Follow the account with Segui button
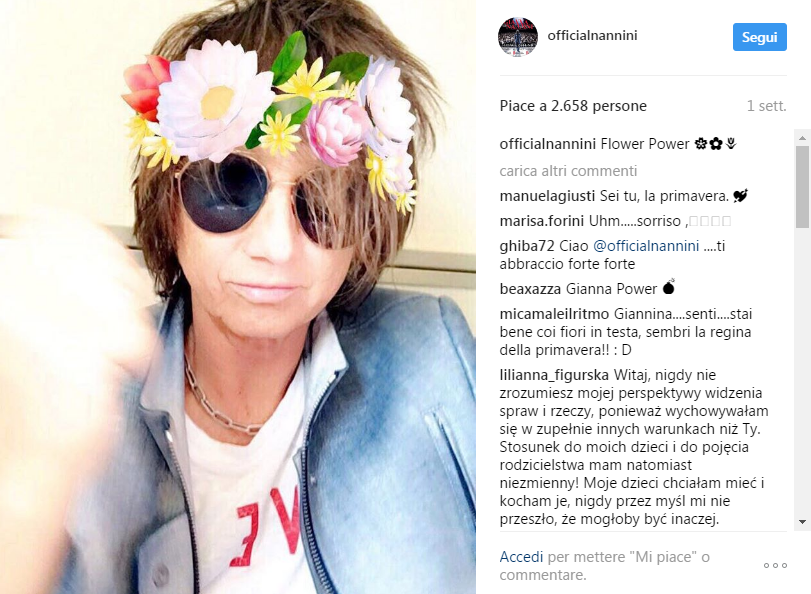 759,37
